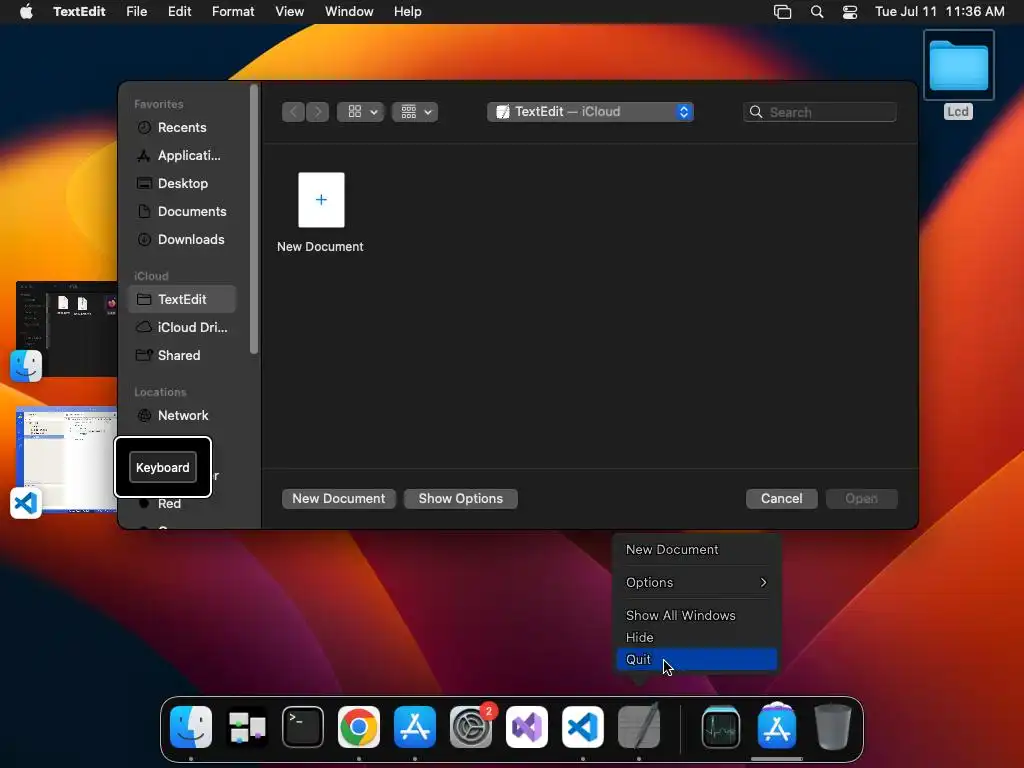Viewport: 1024px width, 768px height.
Task: Open Google Chrome in the Dock
Action: (359, 727)
